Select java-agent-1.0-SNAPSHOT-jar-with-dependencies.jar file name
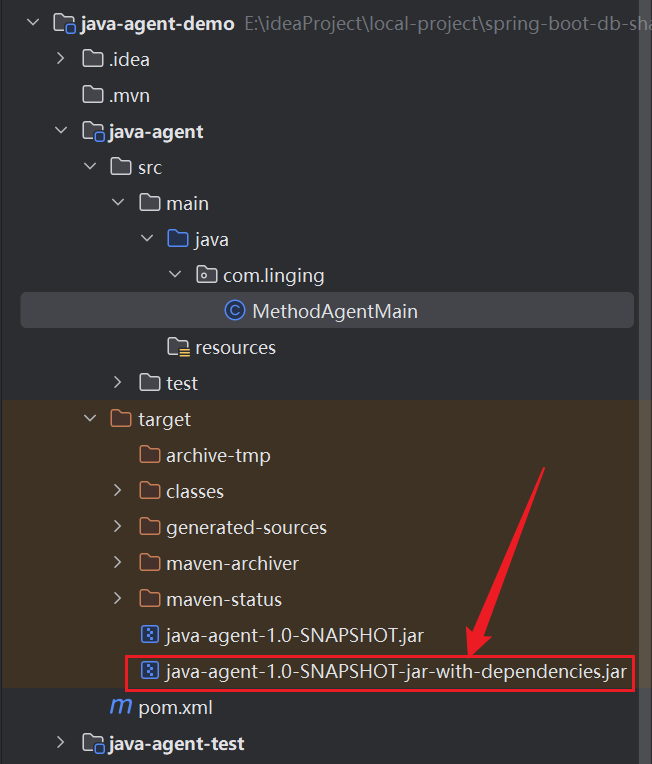 click(x=396, y=672)
